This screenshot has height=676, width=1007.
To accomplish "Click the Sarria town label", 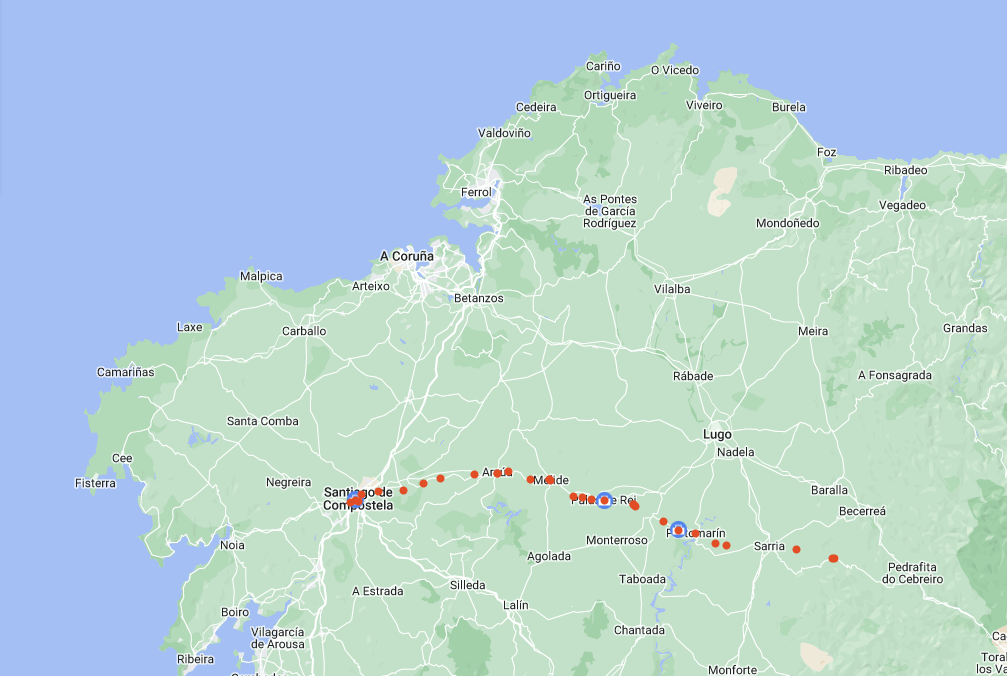I will coord(769,546).
